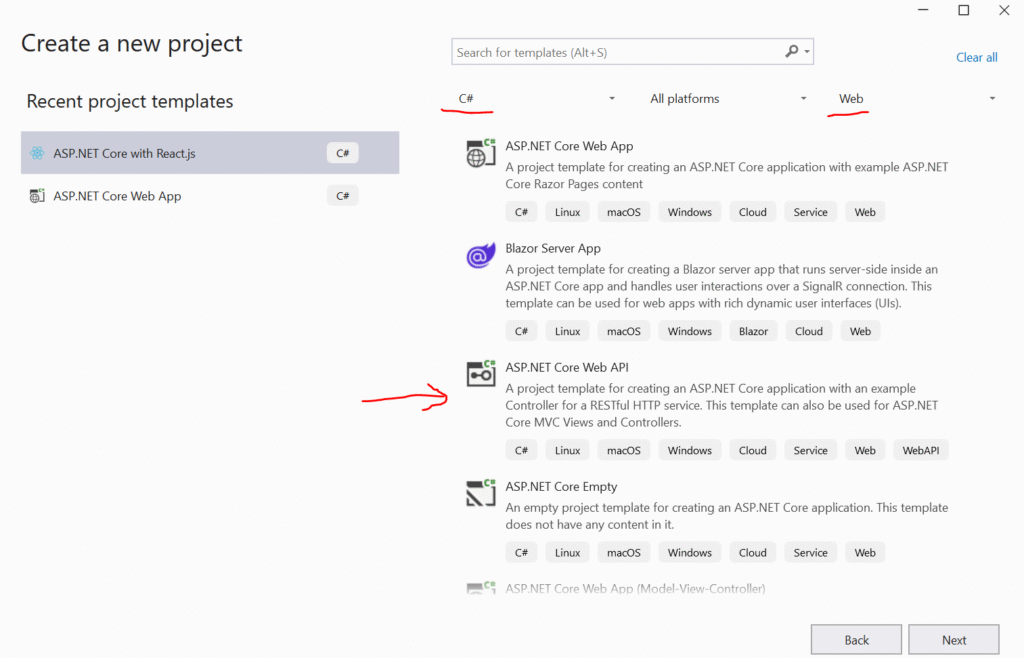Viewport: 1024px width, 658px height.
Task: Click the React.js icon in recent templates
Action: pyautogui.click(x=37, y=153)
